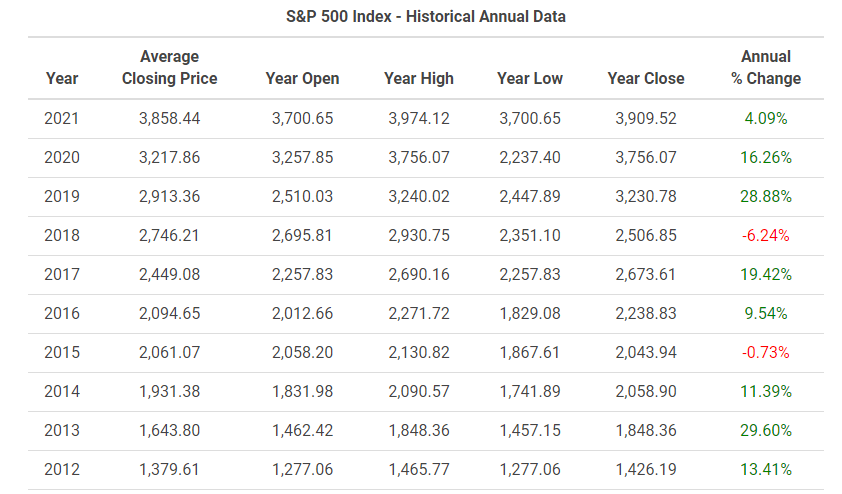Viewport: 842px width, 494px height.
Task: Select the 2013 year cell
Action: pos(62,431)
